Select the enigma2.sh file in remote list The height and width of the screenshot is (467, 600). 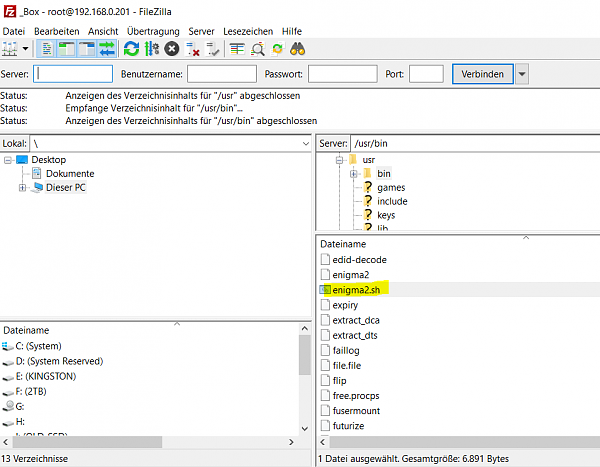pyautogui.click(x=357, y=289)
